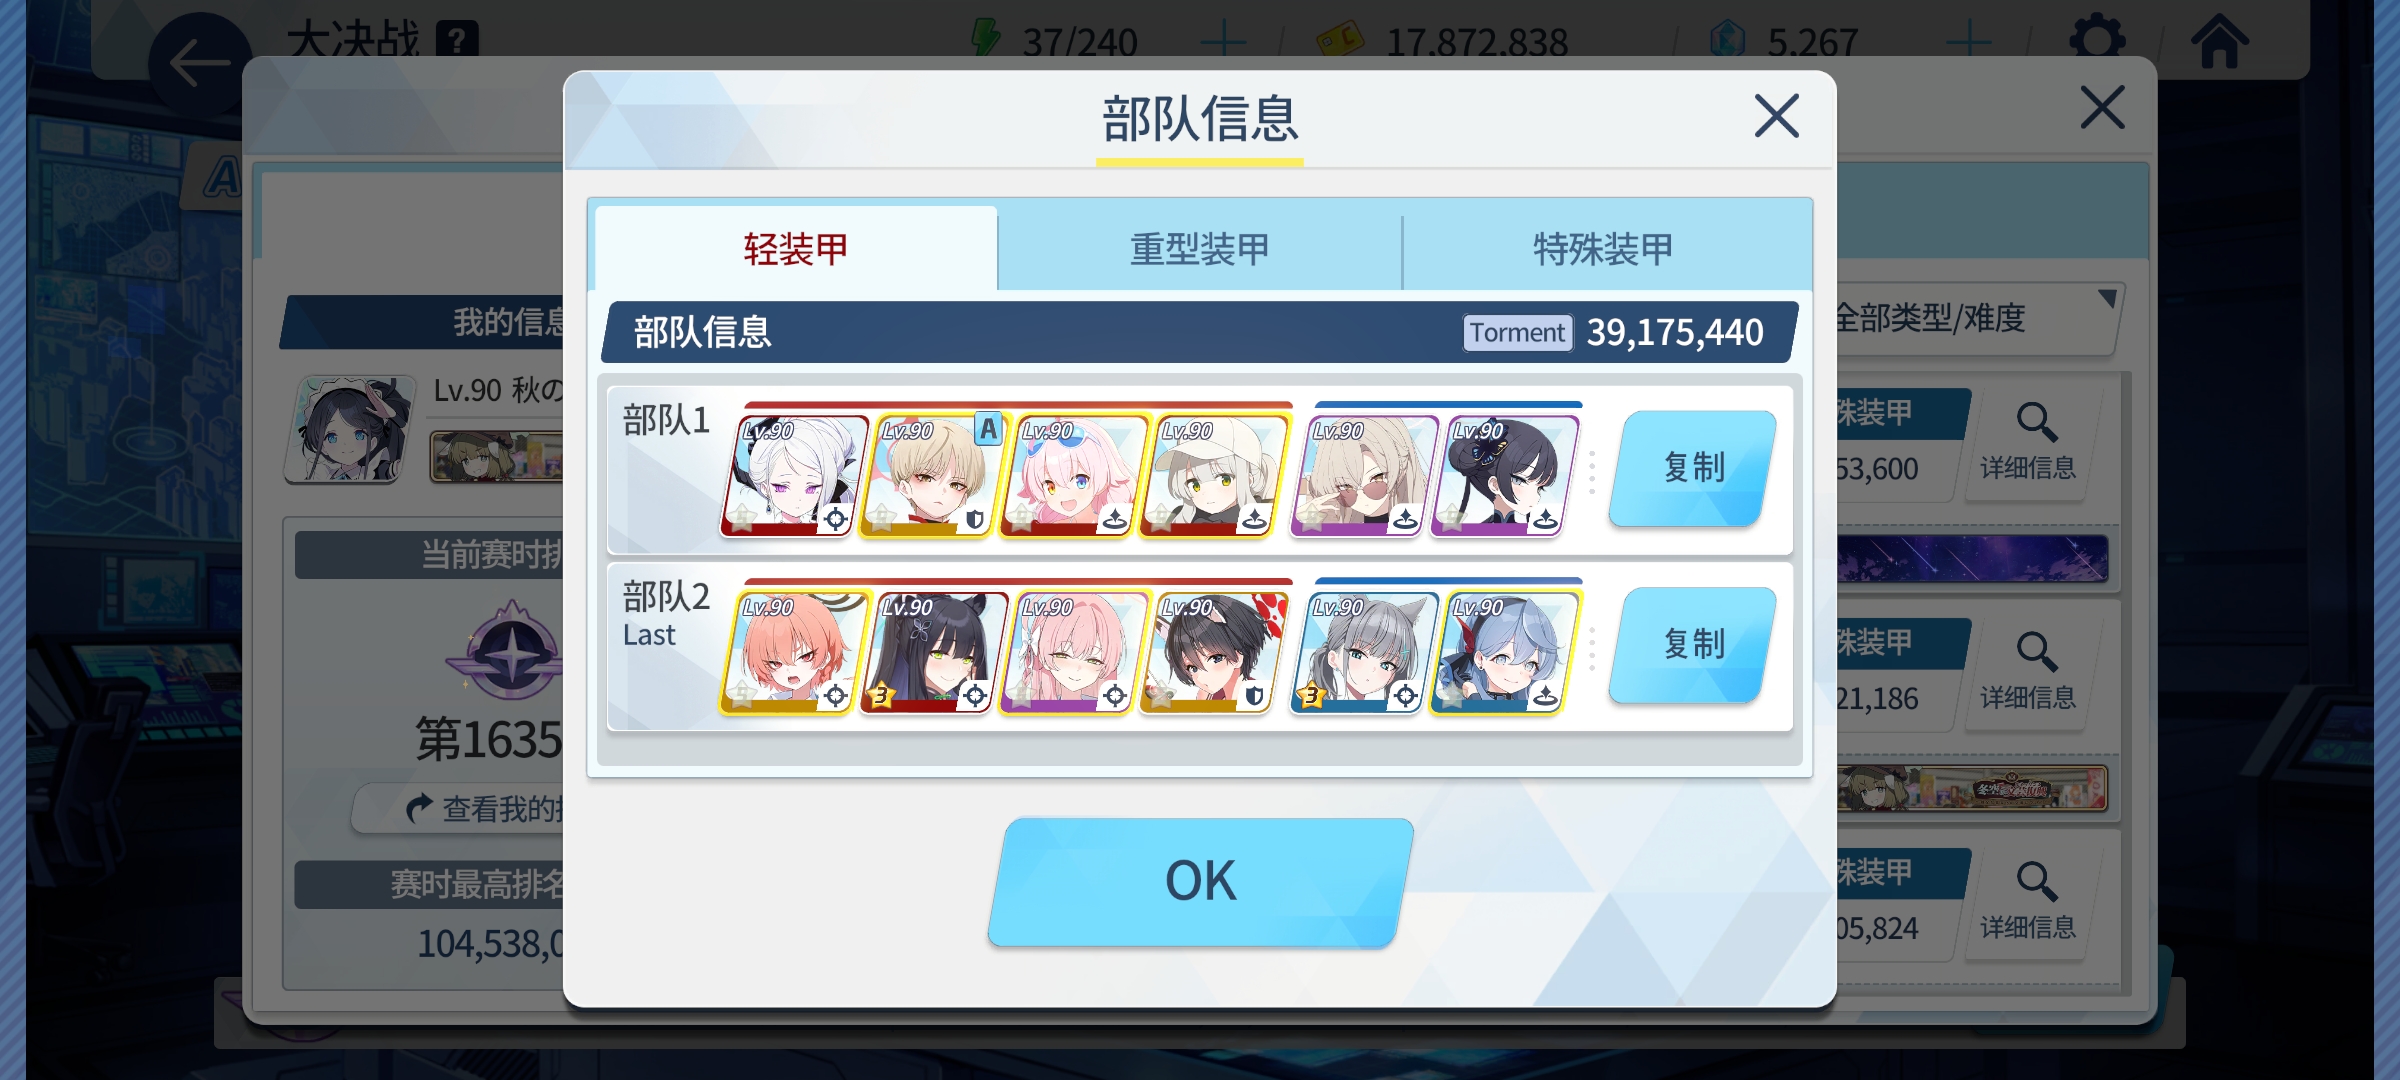Viewport: 2400px width, 1080px height.
Task: Switch to the 重型装甲 tab
Action: pyautogui.click(x=1199, y=249)
